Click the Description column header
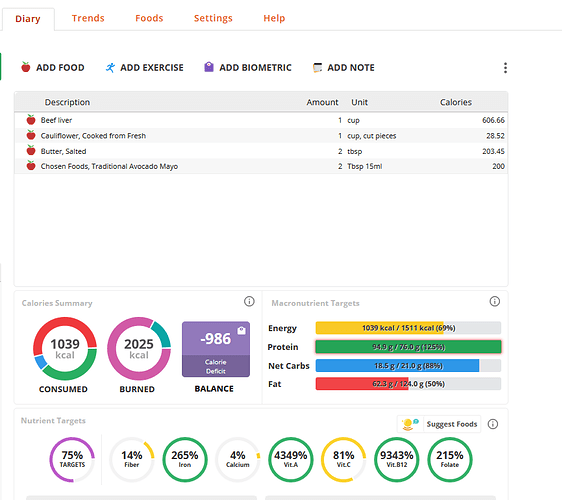This screenshot has width=562, height=500. point(67,102)
